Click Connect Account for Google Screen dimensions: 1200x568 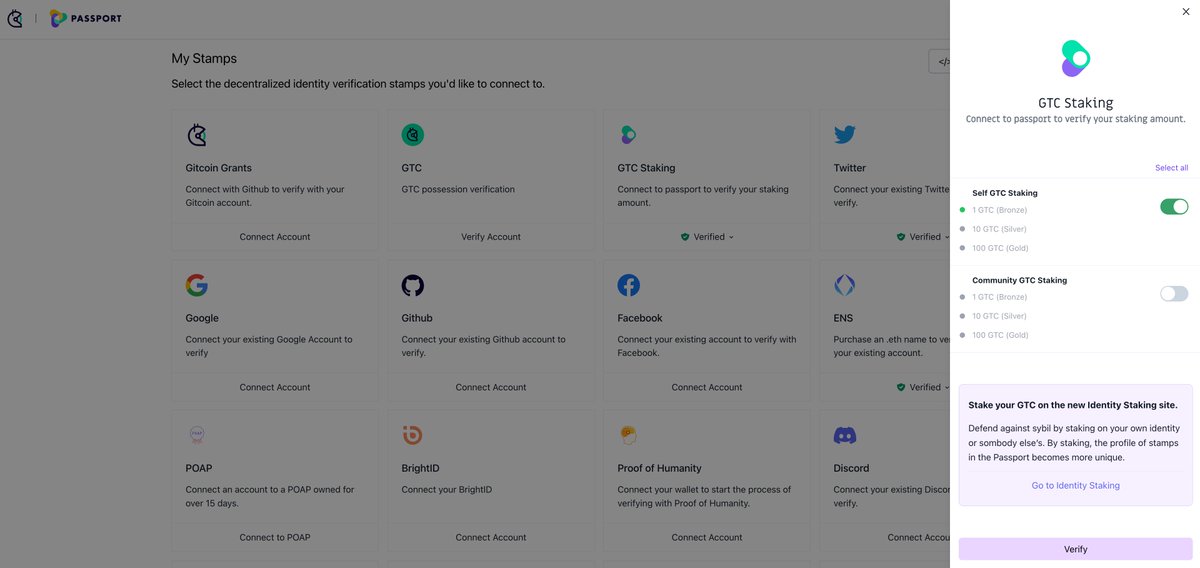[x=275, y=387]
